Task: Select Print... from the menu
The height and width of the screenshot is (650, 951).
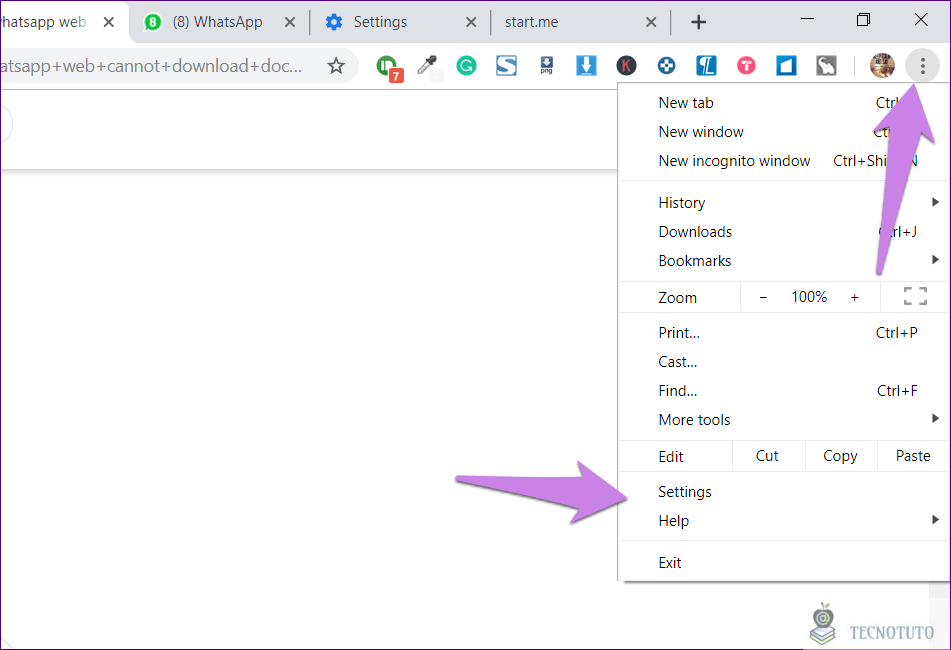Action: point(785,333)
